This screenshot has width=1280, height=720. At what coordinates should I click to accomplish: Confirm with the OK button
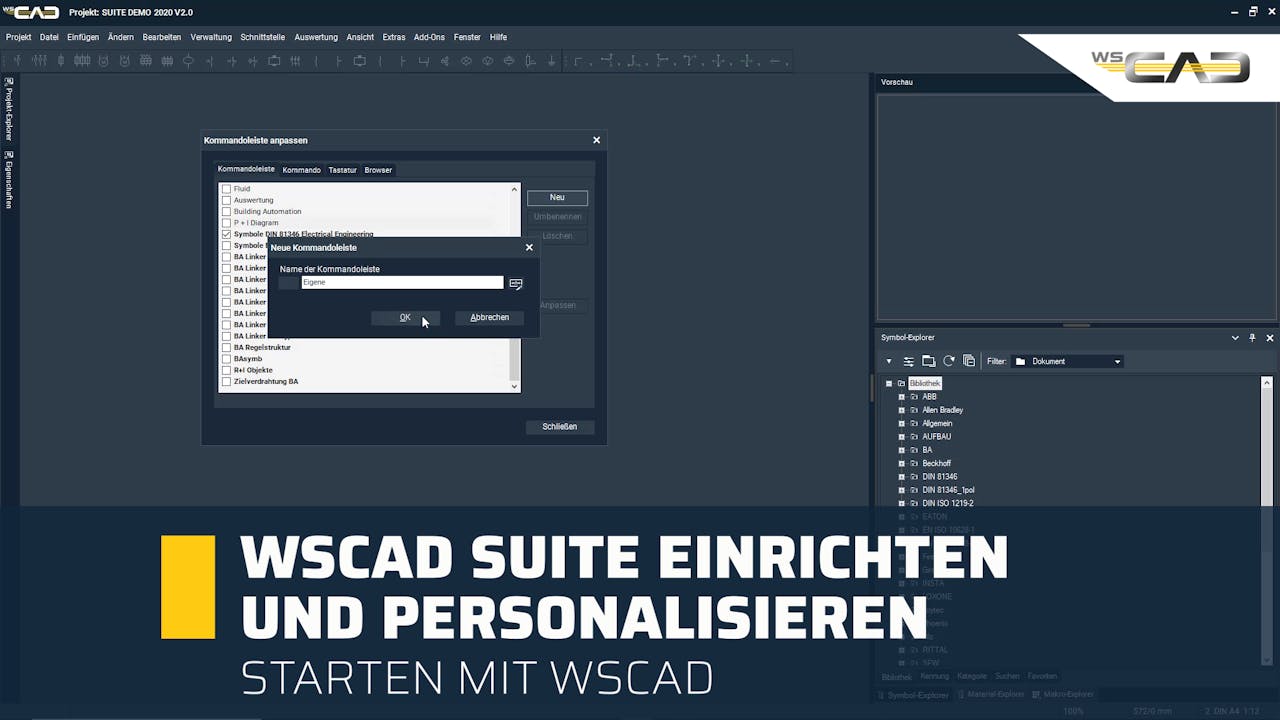tap(405, 317)
